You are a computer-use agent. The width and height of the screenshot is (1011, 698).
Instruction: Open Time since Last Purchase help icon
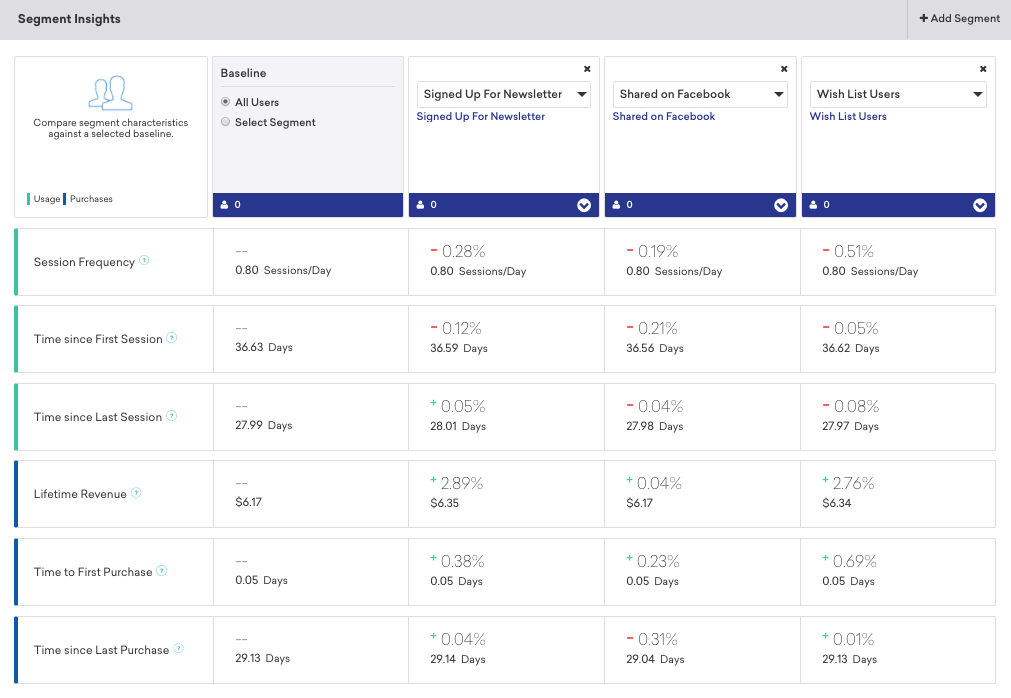pos(179,648)
